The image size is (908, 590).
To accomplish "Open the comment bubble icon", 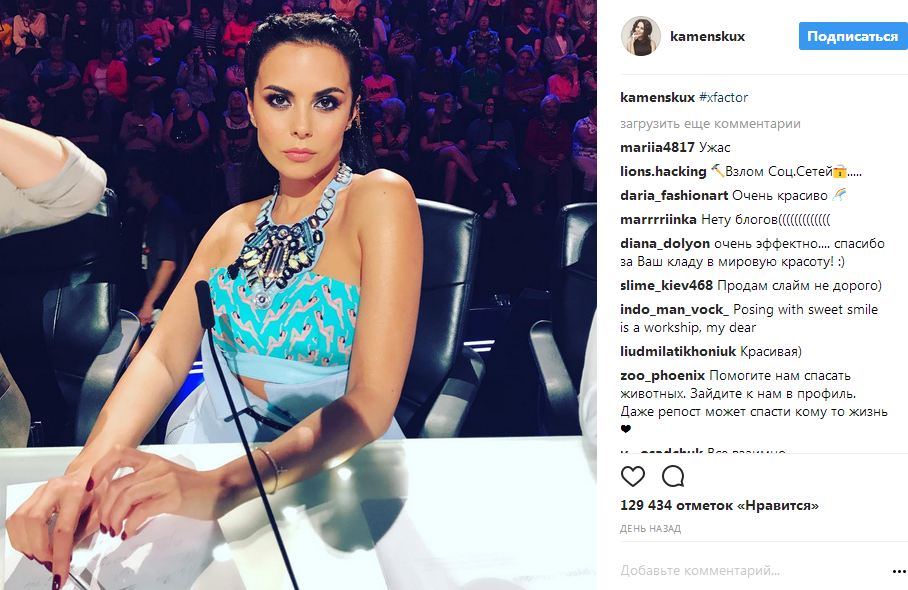I will pyautogui.click(x=673, y=477).
